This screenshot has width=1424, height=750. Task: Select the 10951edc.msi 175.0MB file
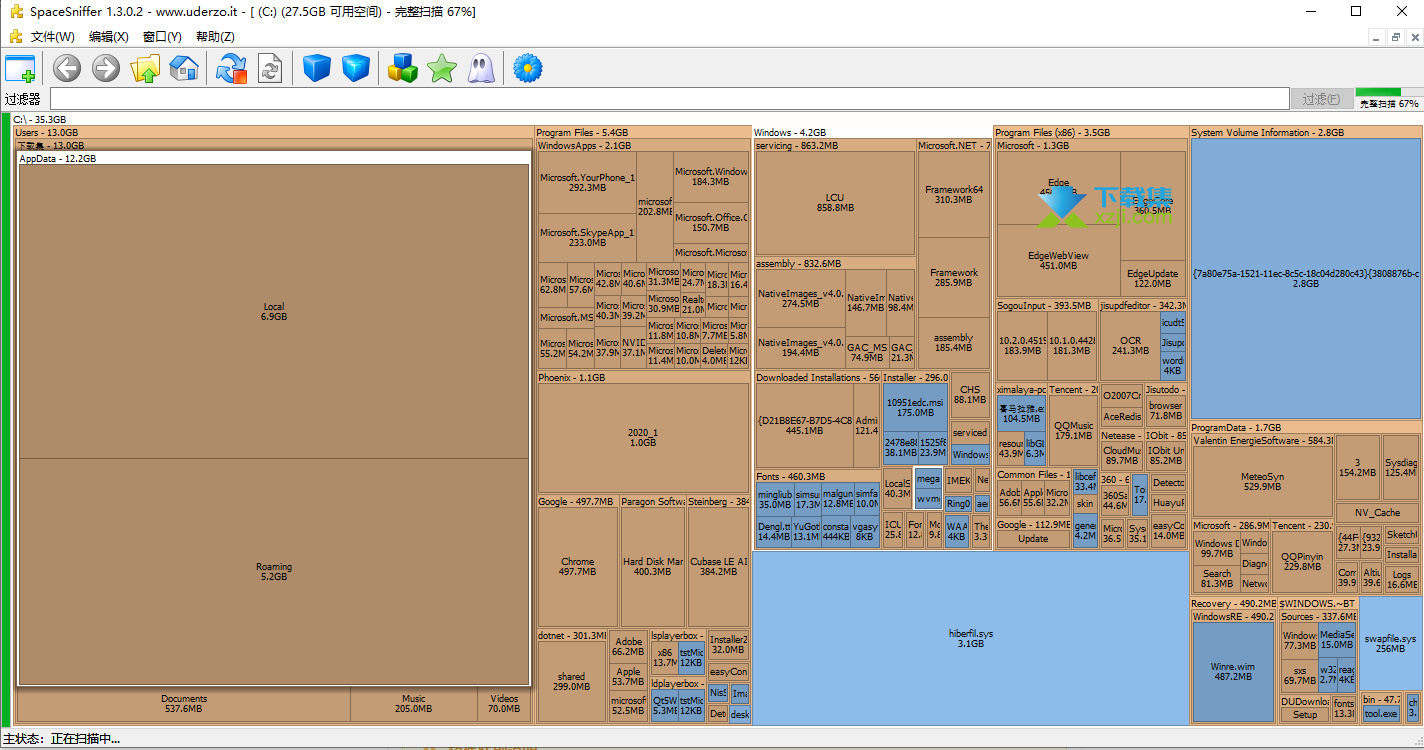coord(914,407)
